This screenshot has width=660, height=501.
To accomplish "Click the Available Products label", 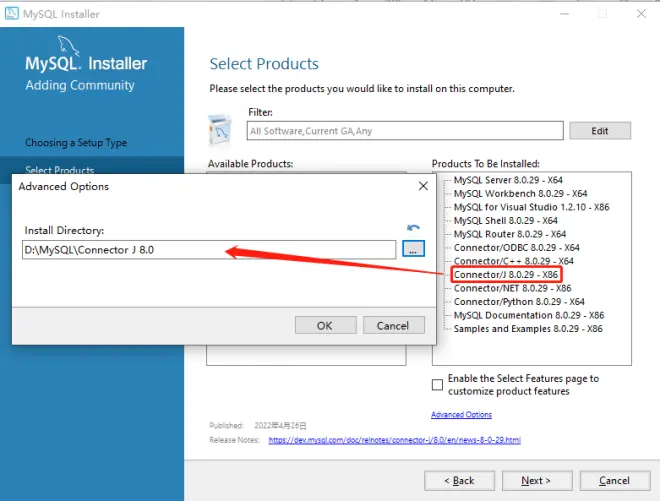I will (x=250, y=163).
